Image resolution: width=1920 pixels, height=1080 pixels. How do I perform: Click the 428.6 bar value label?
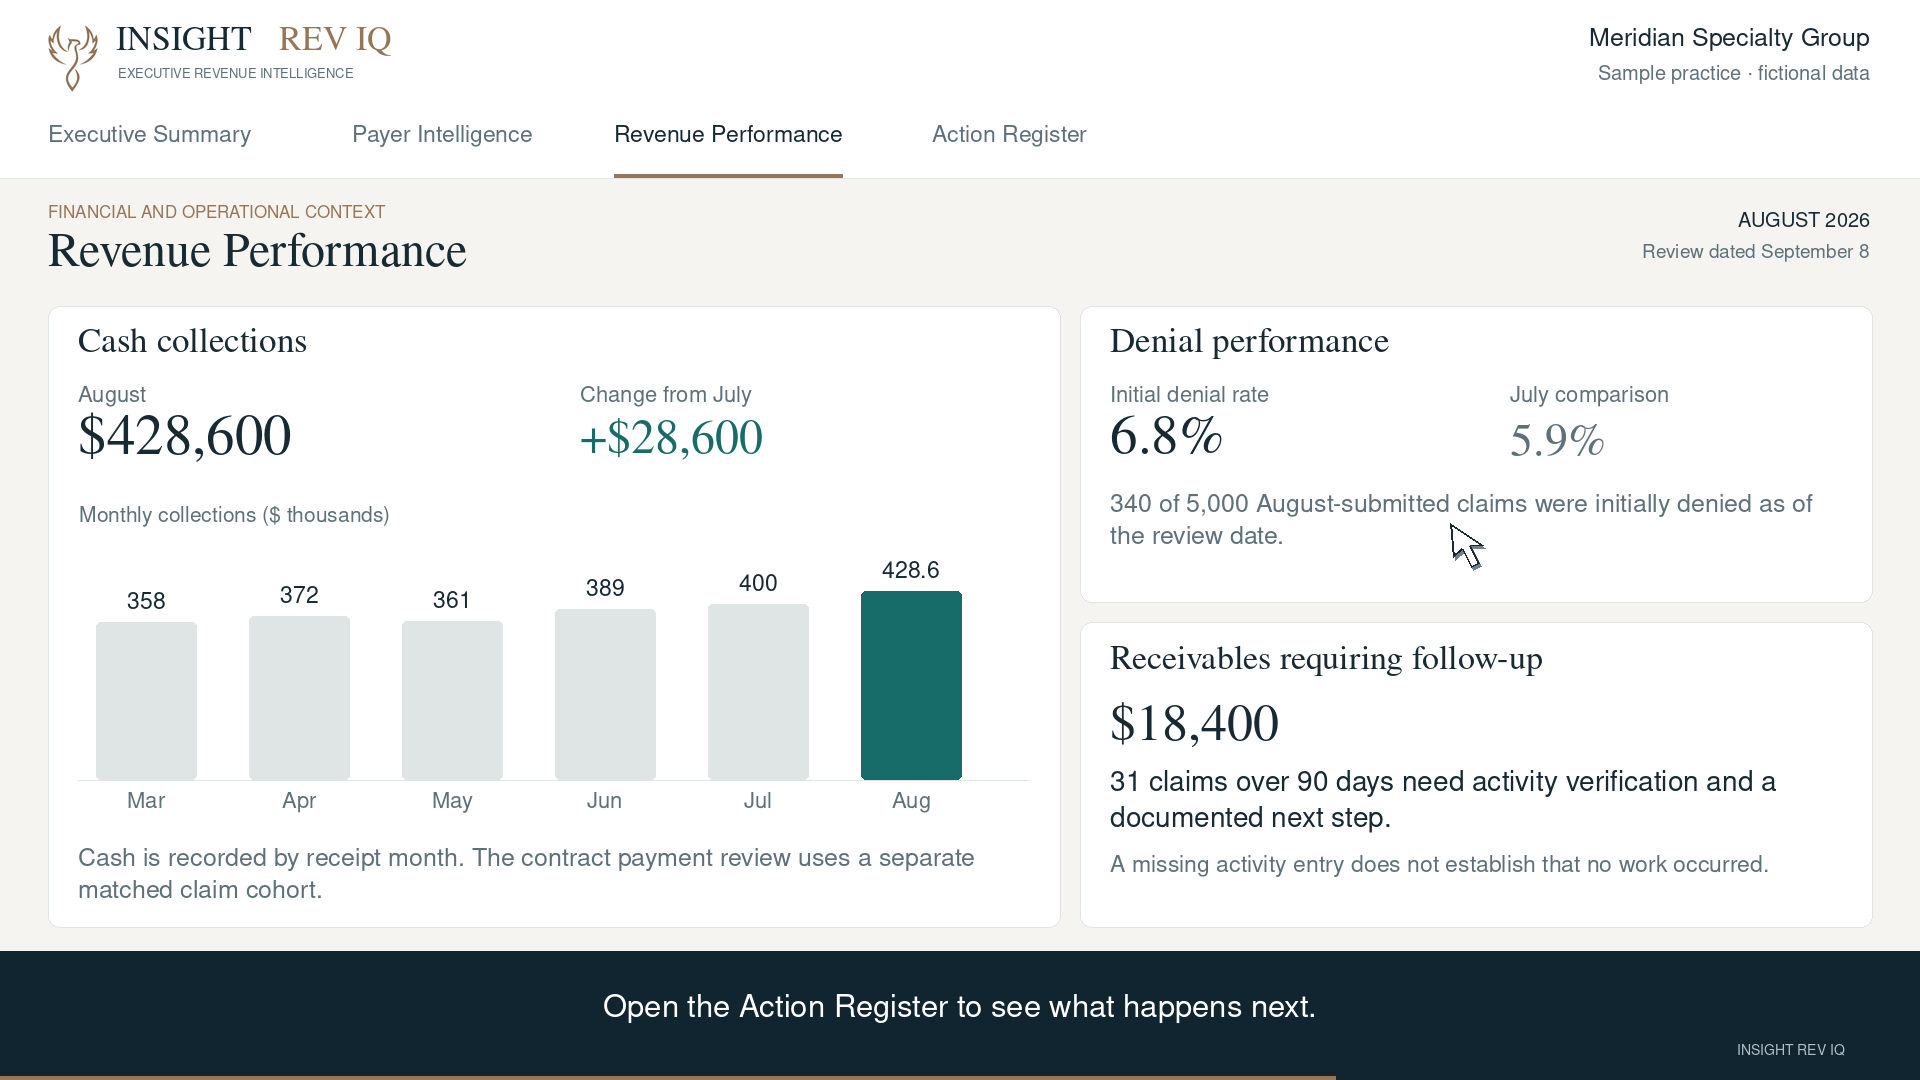click(910, 570)
